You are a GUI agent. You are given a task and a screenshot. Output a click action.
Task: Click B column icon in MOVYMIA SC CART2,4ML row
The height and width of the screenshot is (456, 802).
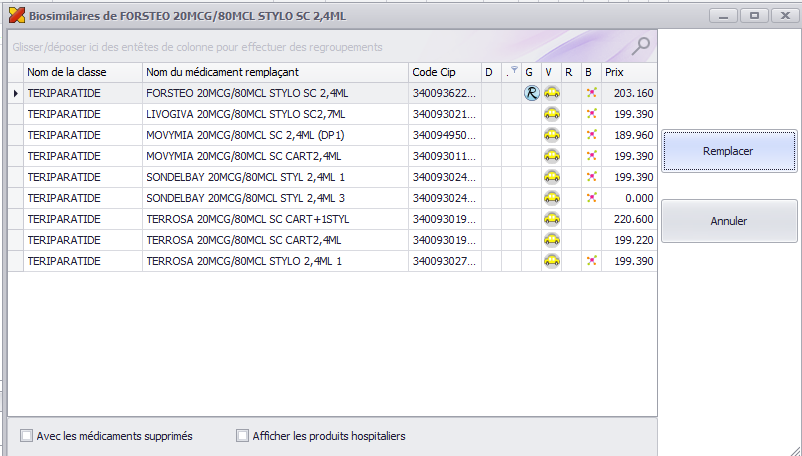click(x=591, y=156)
